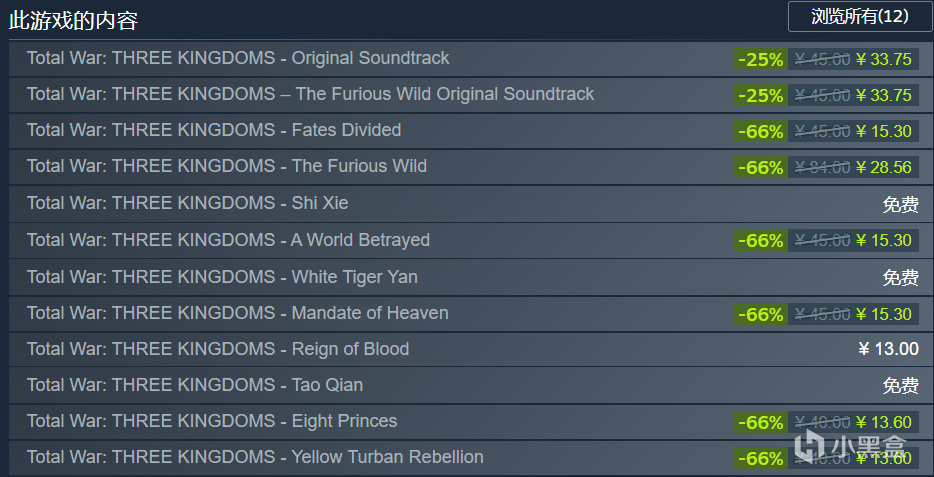The height and width of the screenshot is (477, 934).
Task: Click the 此游戏的内容 section heading
Action: click(74, 19)
